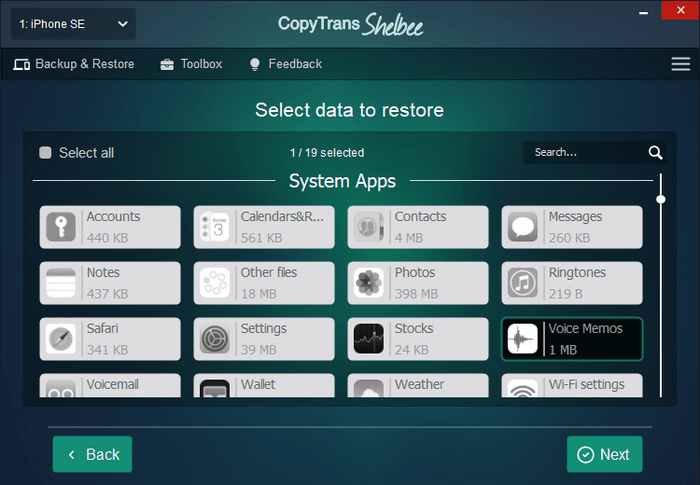Click the search magnifier icon
Screen dimensions: 700x485
[x=655, y=153]
